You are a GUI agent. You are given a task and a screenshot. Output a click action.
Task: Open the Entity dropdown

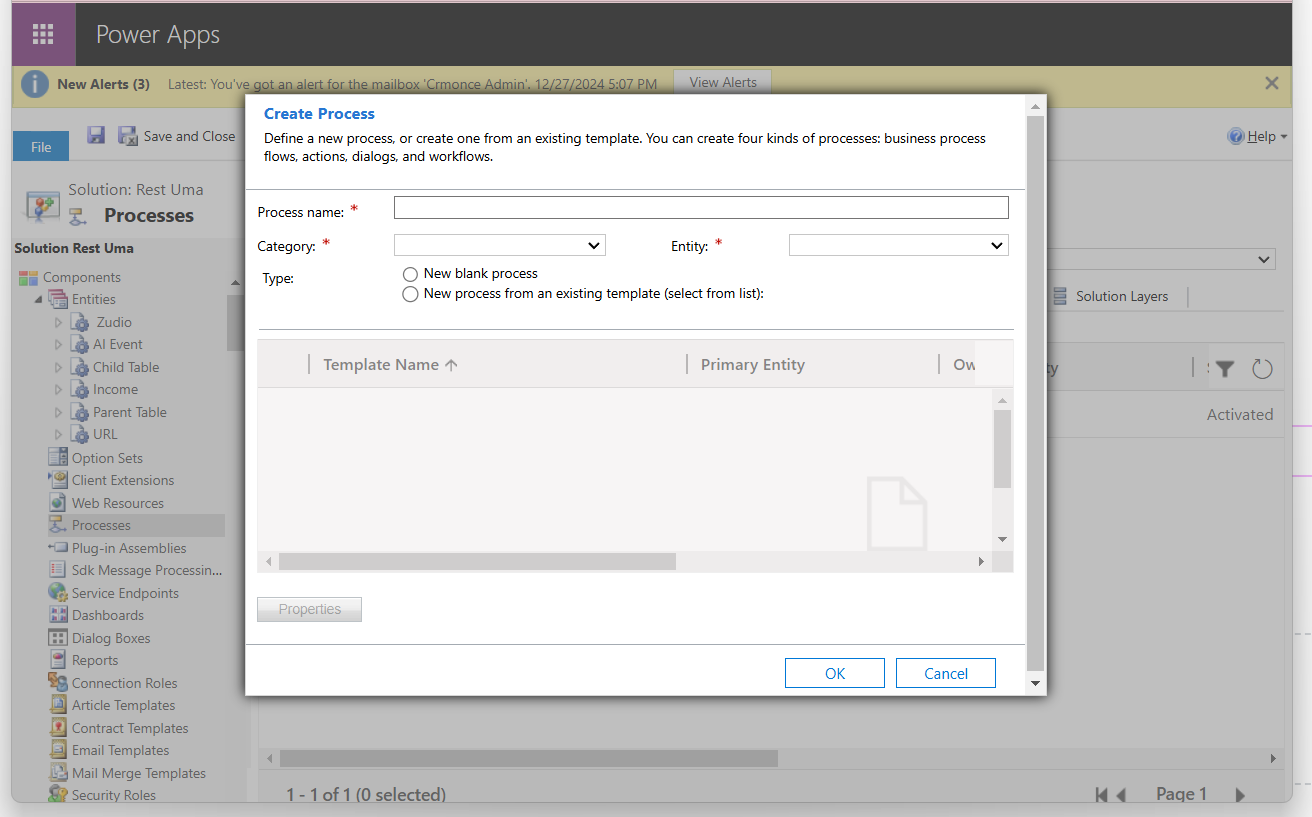tap(898, 245)
